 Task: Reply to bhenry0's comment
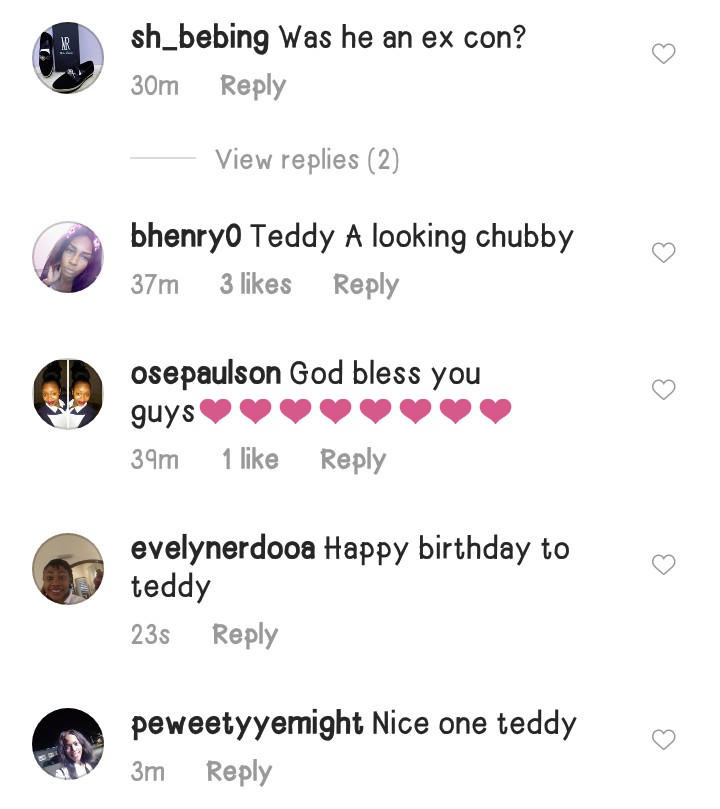pos(366,285)
